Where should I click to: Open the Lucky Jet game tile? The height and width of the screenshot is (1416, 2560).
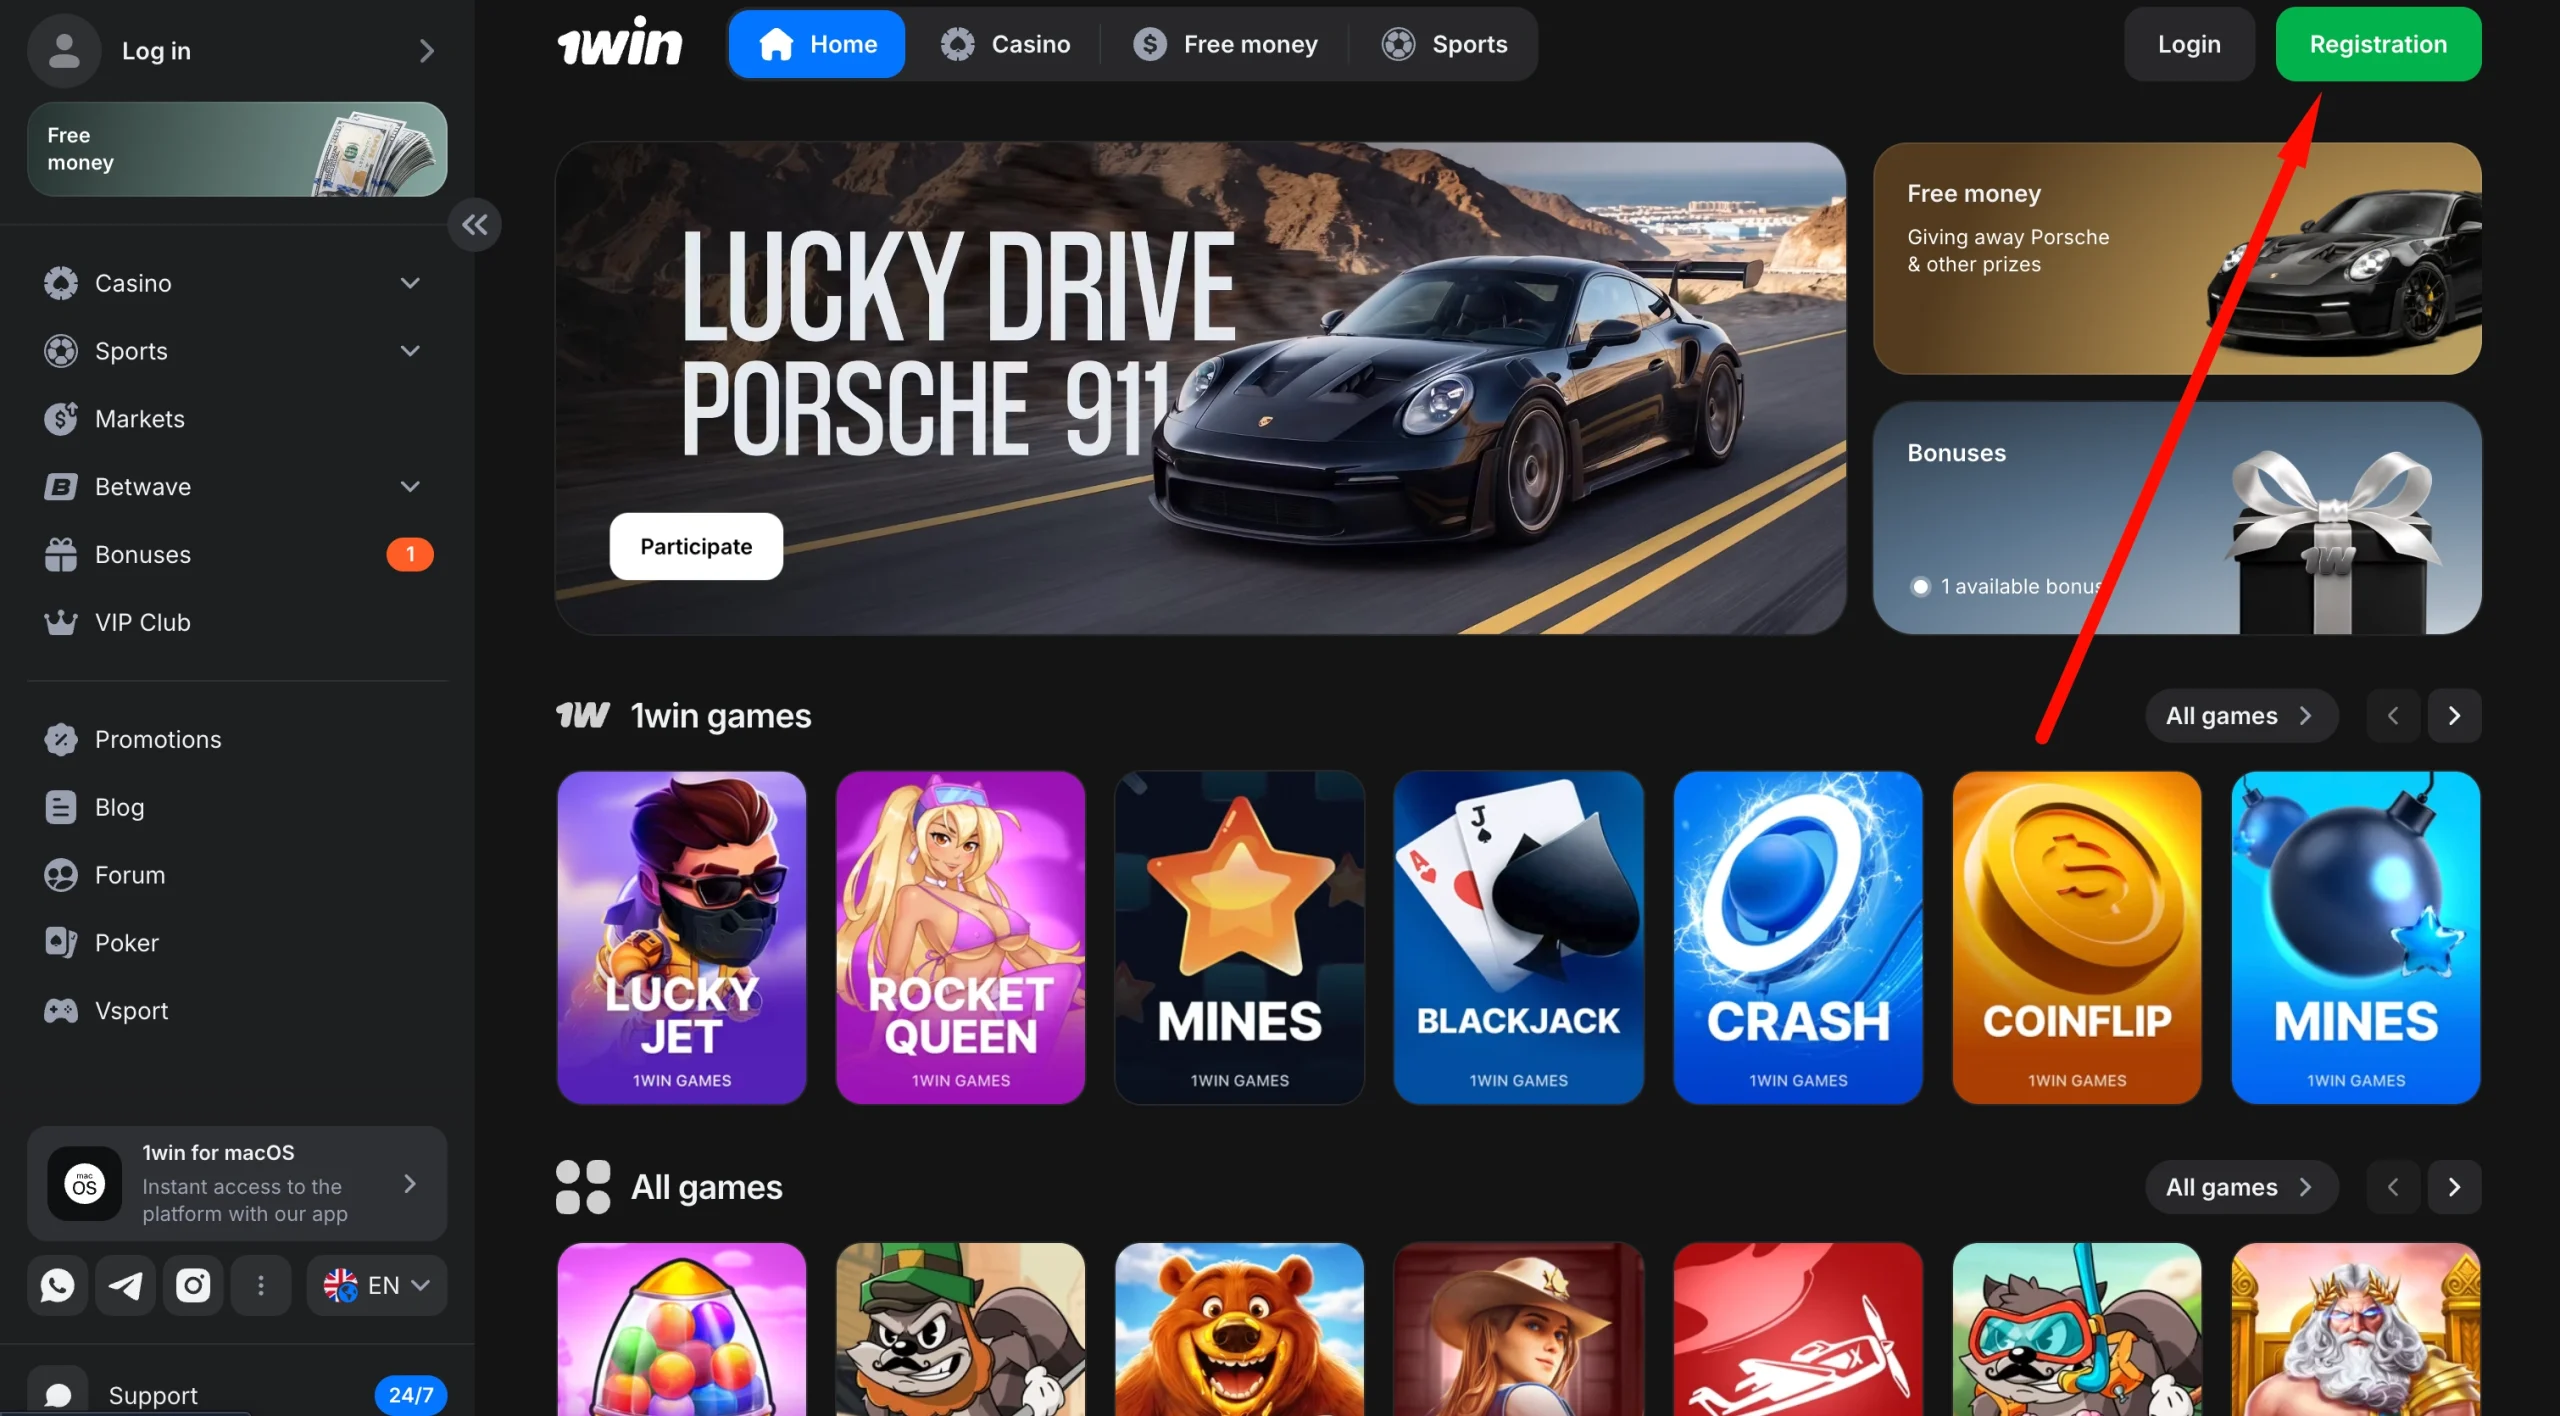[x=681, y=938]
